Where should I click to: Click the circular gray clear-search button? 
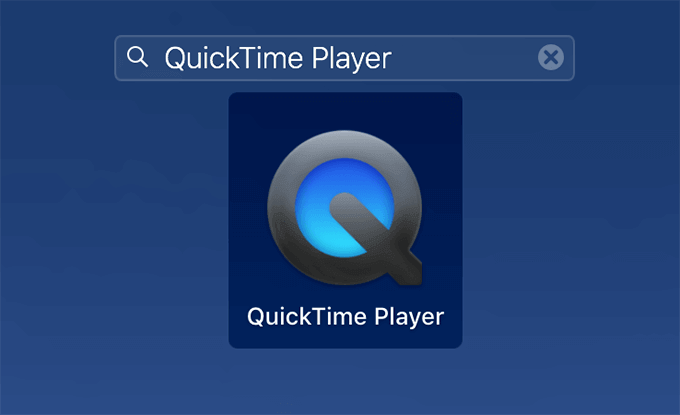click(551, 57)
